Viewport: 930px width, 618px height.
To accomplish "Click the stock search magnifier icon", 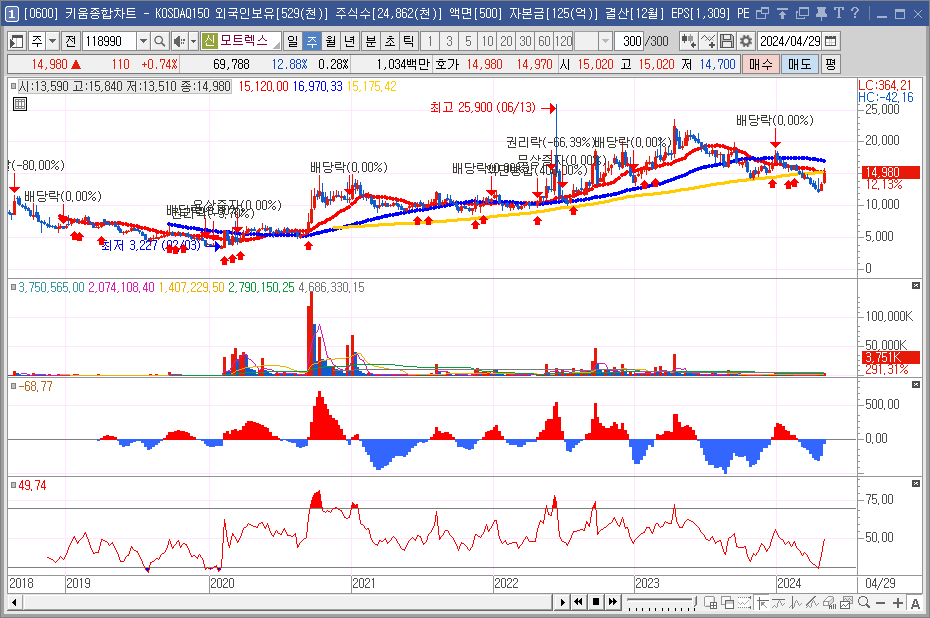I will tap(160, 41).
